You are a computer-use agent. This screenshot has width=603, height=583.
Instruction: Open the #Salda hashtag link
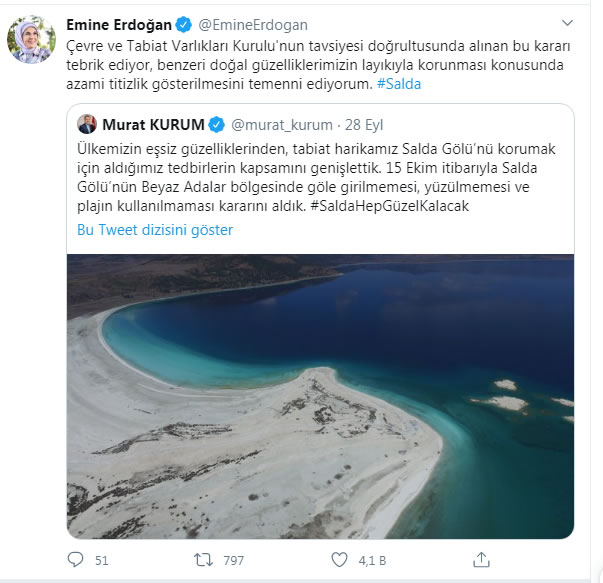tap(399, 84)
